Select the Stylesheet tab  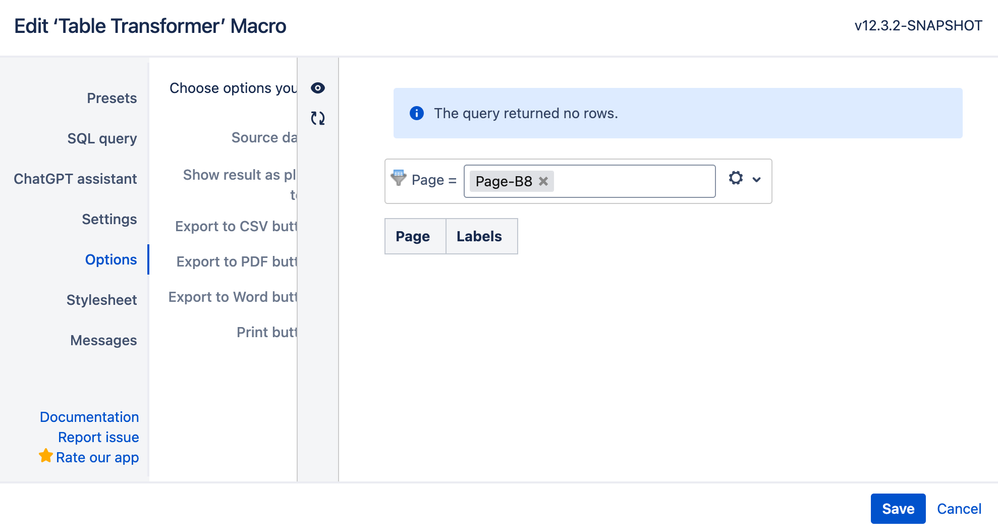point(102,300)
